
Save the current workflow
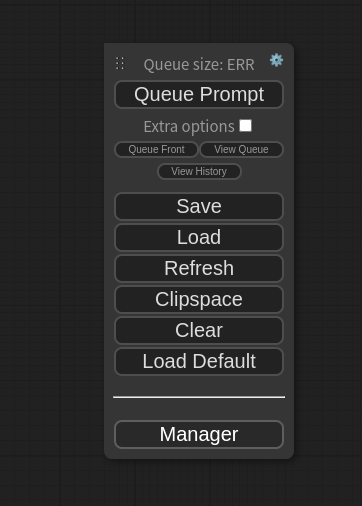199,206
